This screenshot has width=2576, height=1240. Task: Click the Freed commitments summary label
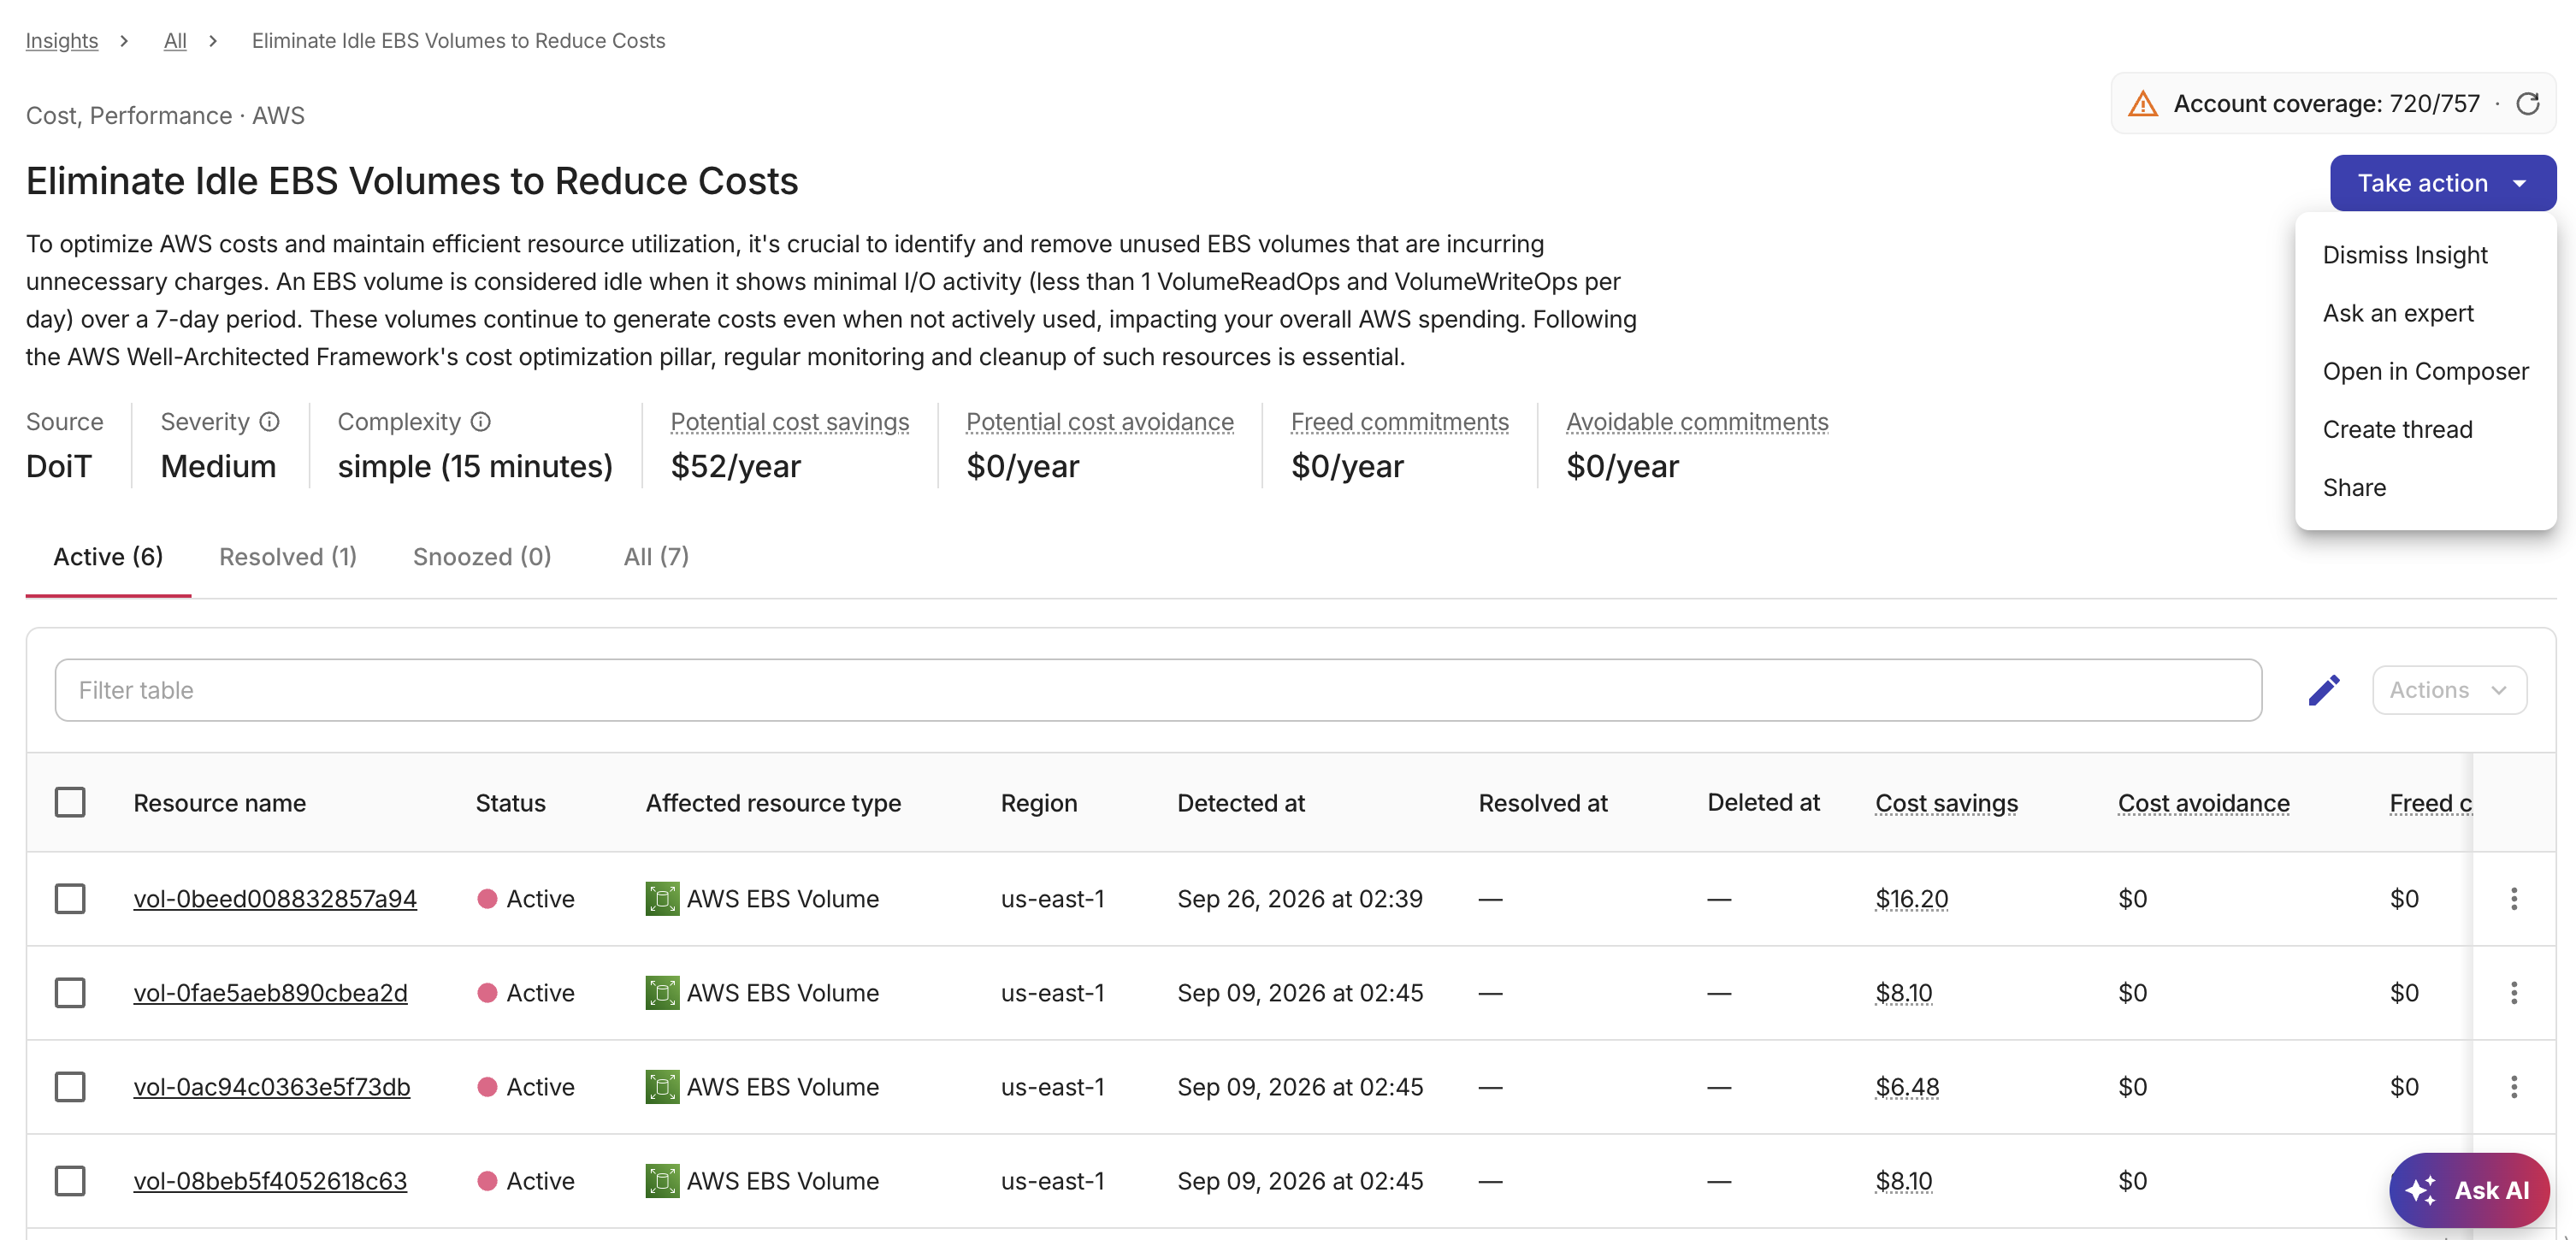(1400, 422)
